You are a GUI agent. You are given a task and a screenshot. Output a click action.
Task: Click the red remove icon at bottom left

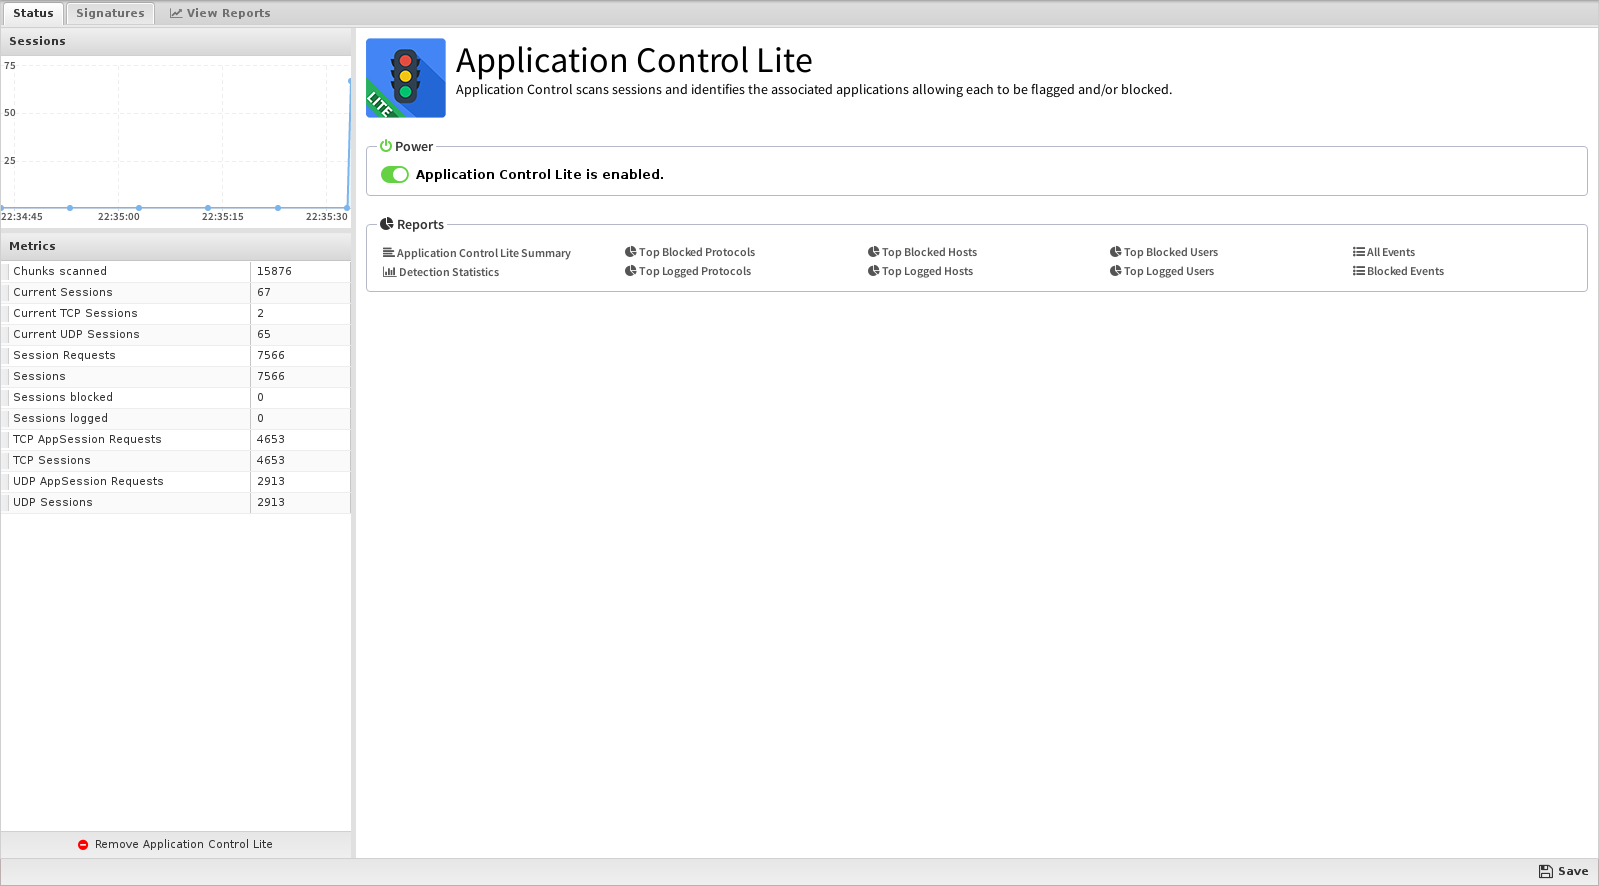[83, 845]
